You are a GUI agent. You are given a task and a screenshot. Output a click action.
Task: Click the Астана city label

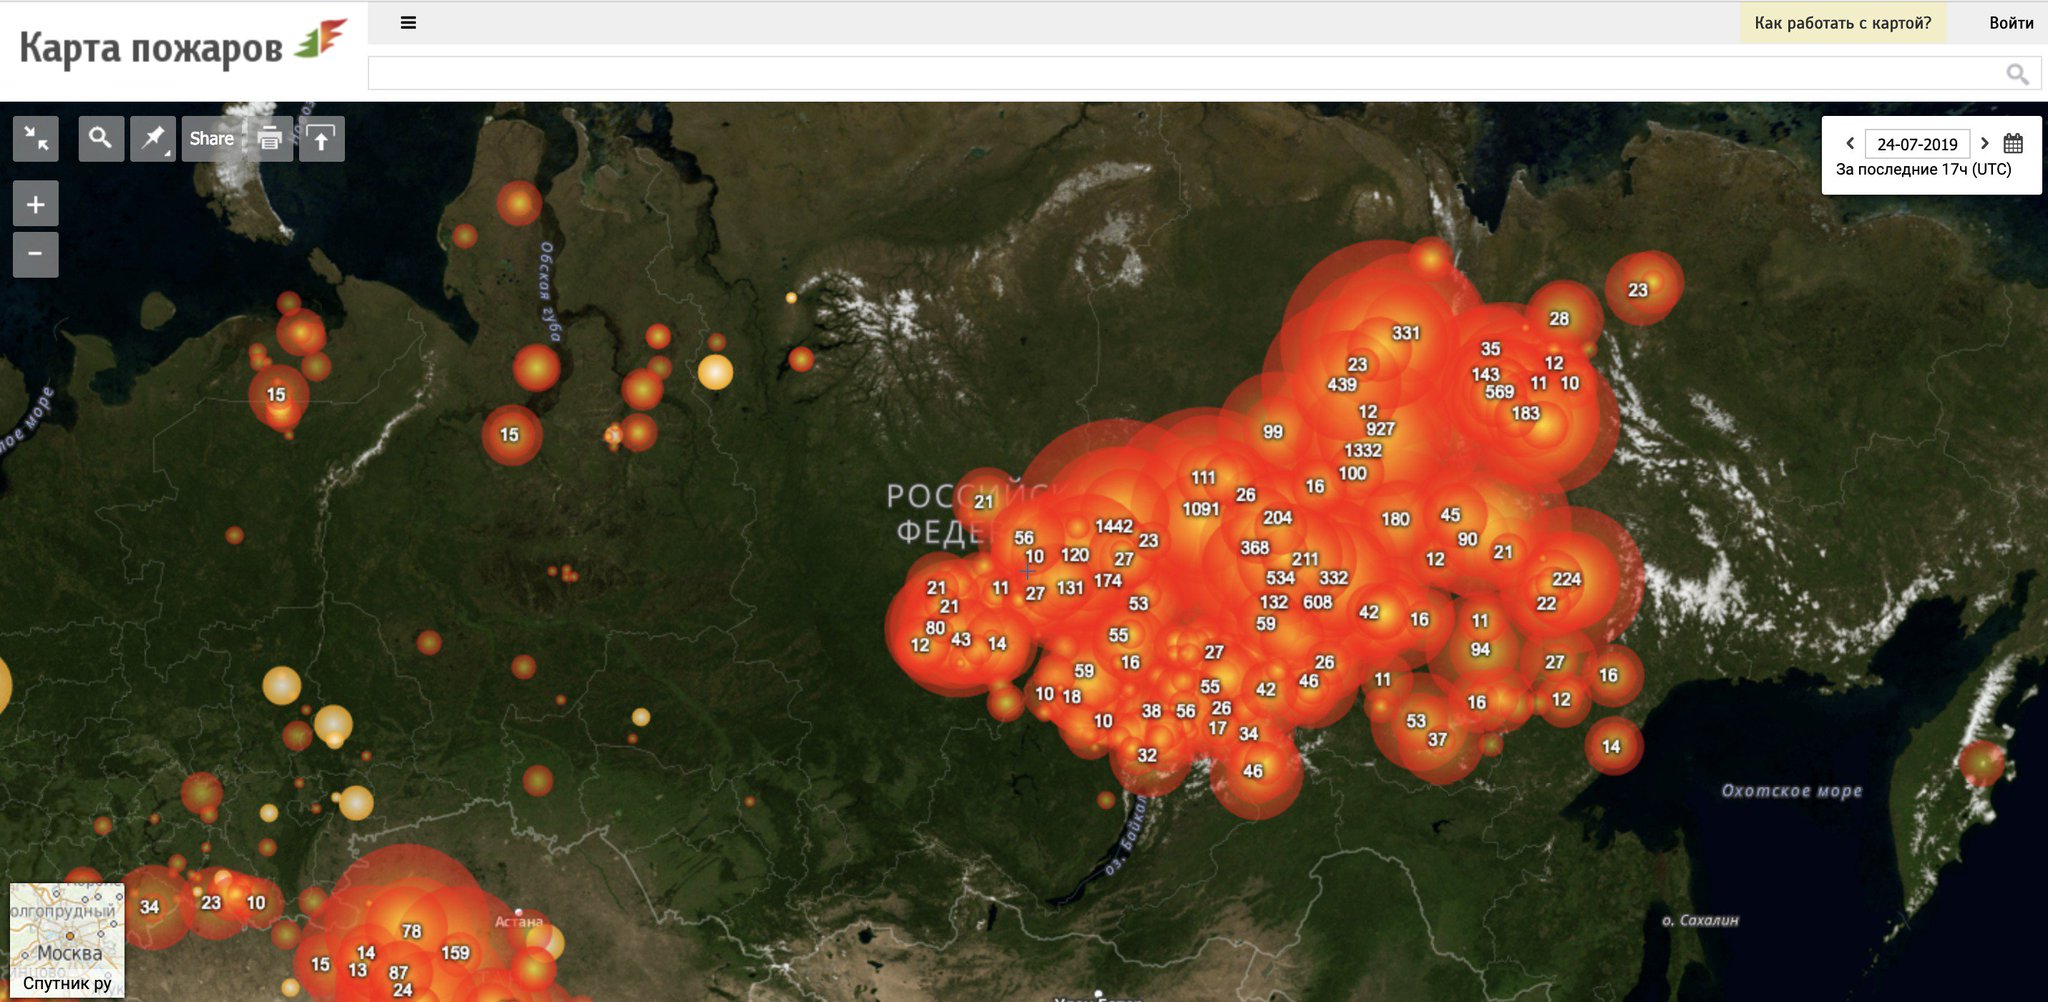[x=519, y=921]
